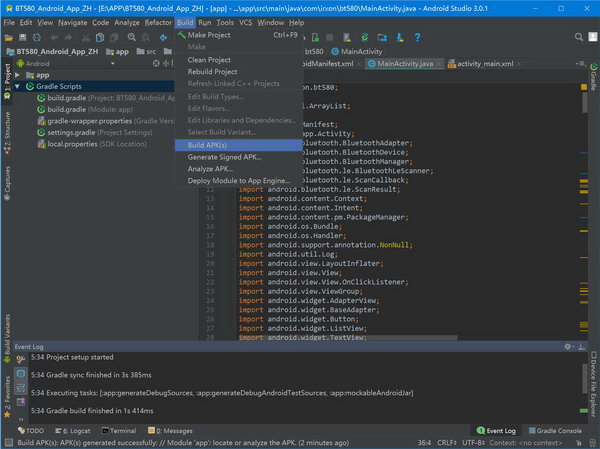Image resolution: width=600 pixels, height=449 pixels.
Task: Open the Terminal tool window button
Action: point(119,431)
